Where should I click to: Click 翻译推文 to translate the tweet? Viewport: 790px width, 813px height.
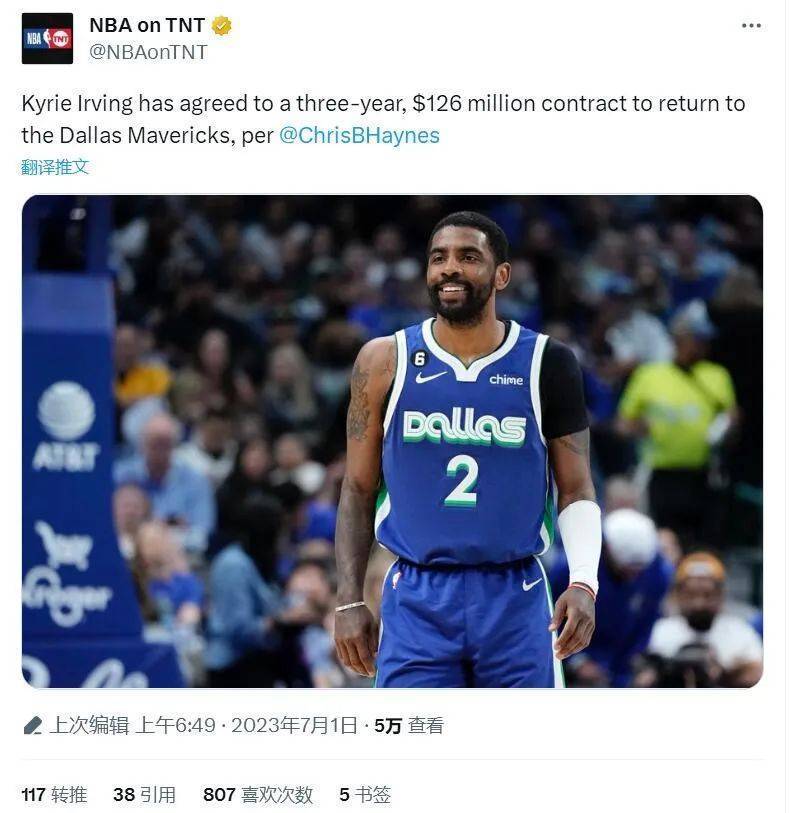[55, 167]
